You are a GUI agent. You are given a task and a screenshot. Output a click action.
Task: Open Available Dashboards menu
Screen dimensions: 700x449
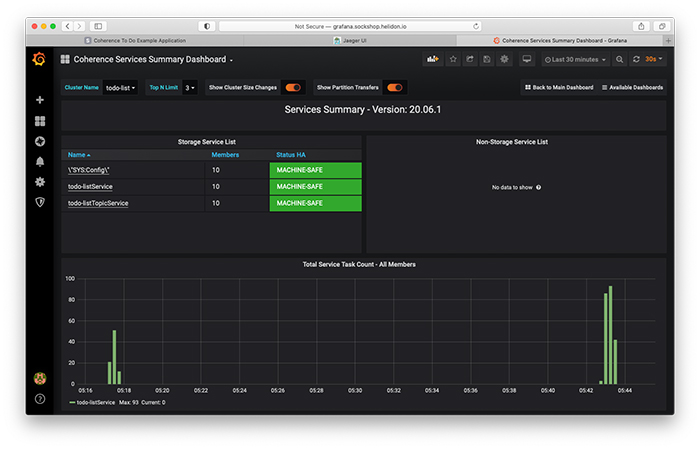633,87
